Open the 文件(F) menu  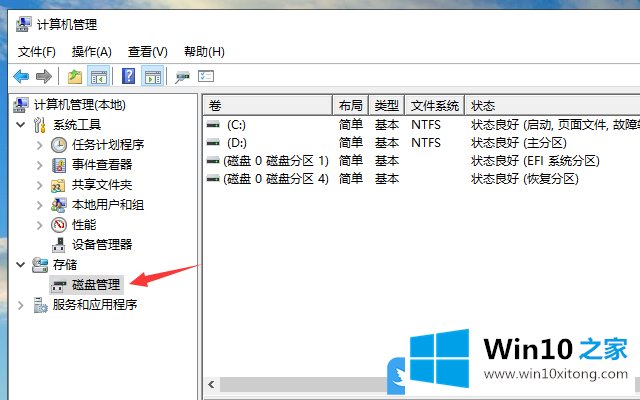[x=36, y=52]
